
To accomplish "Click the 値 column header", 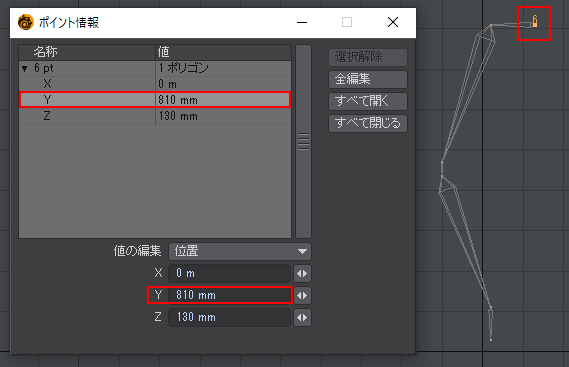I will click(224, 52).
